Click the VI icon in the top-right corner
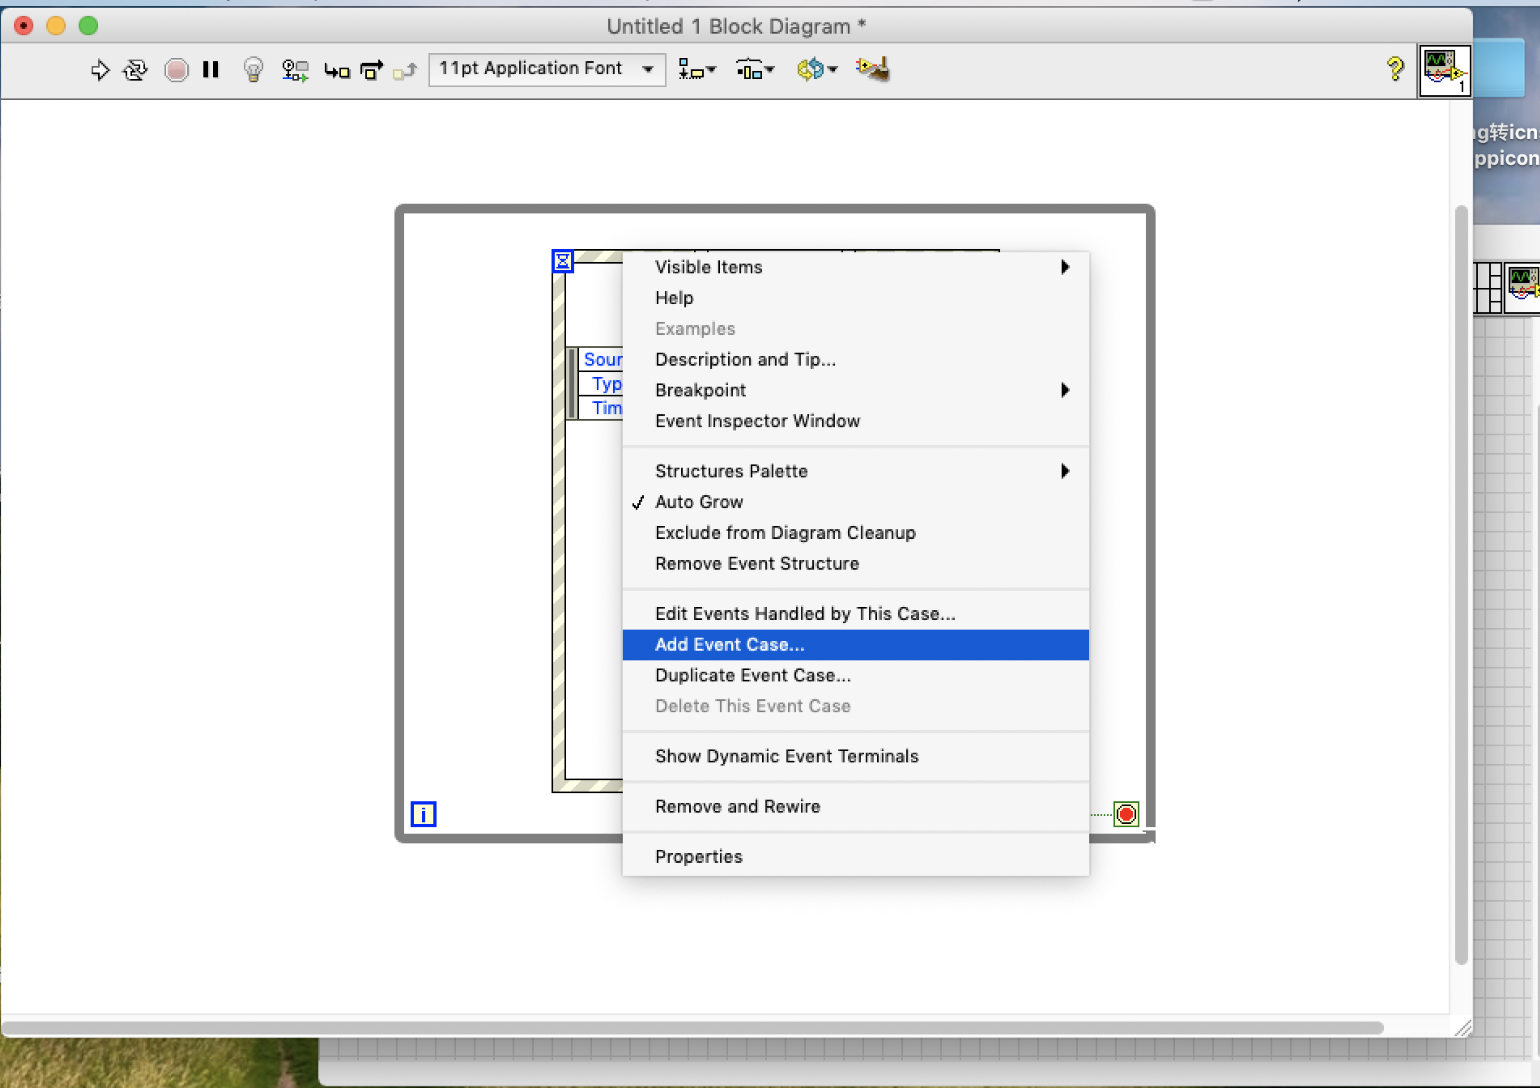 click(x=1445, y=70)
